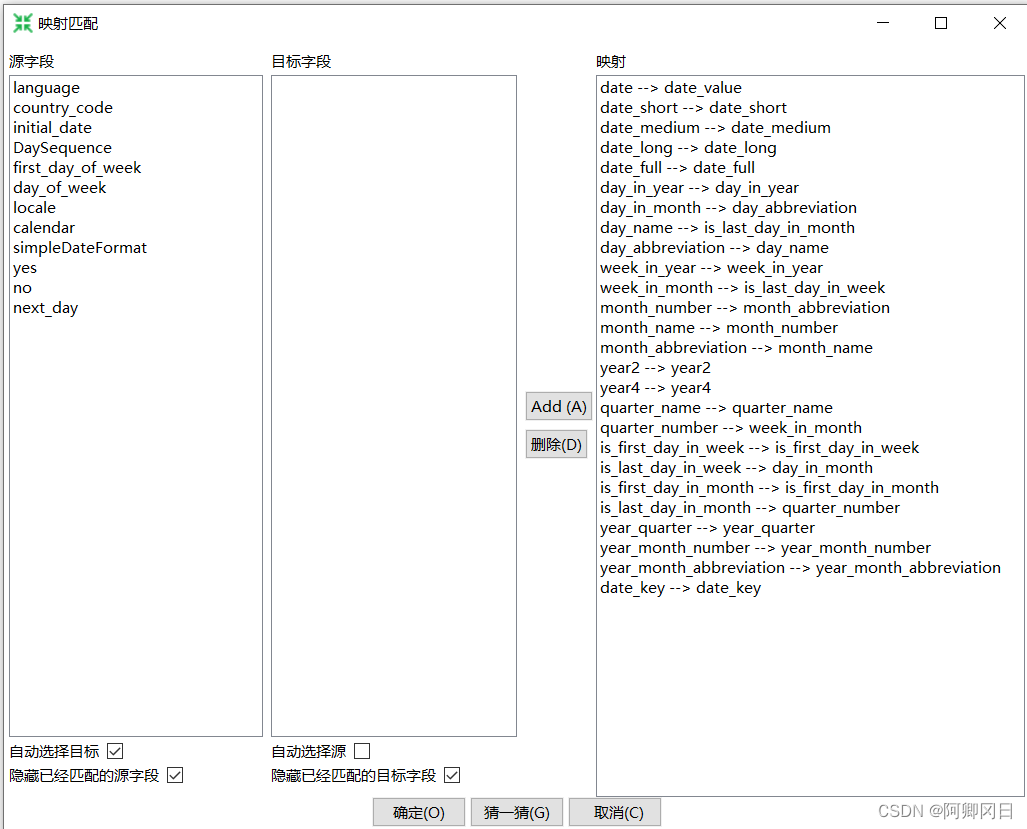
Task: Select country_code in source fields list
Action: tap(63, 108)
